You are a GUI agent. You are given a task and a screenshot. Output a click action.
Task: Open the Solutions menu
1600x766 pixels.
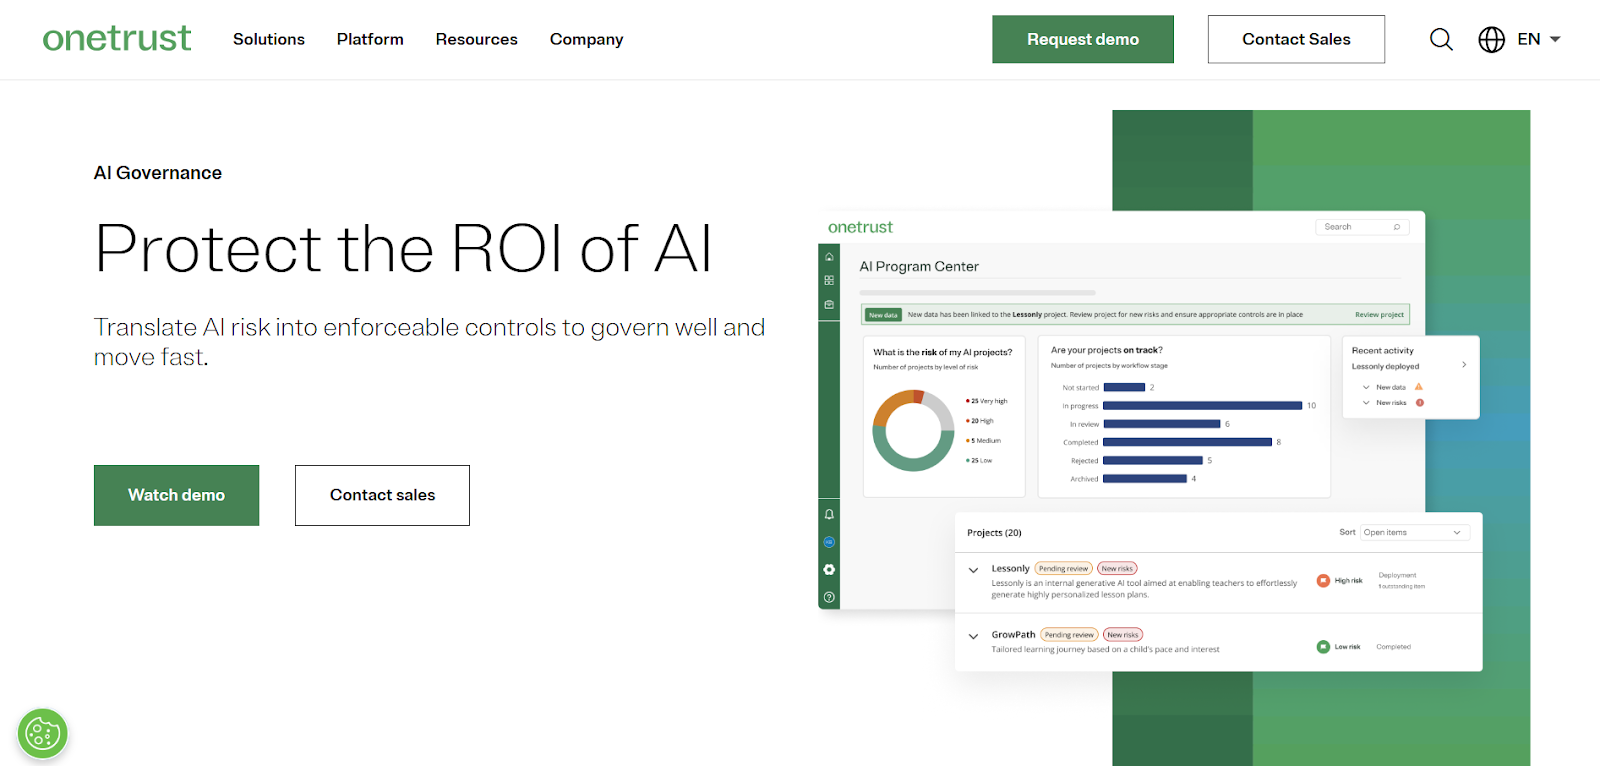pos(269,39)
